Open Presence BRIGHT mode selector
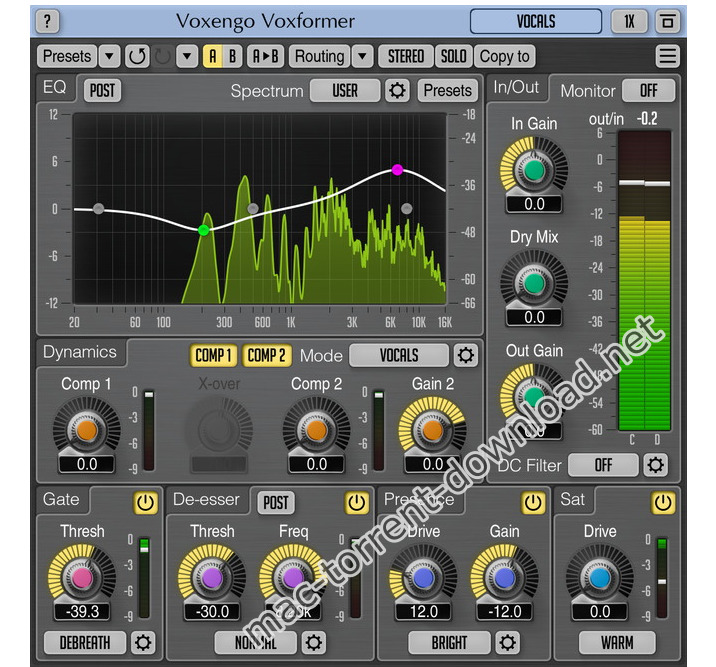The image size is (716, 667). click(449, 642)
